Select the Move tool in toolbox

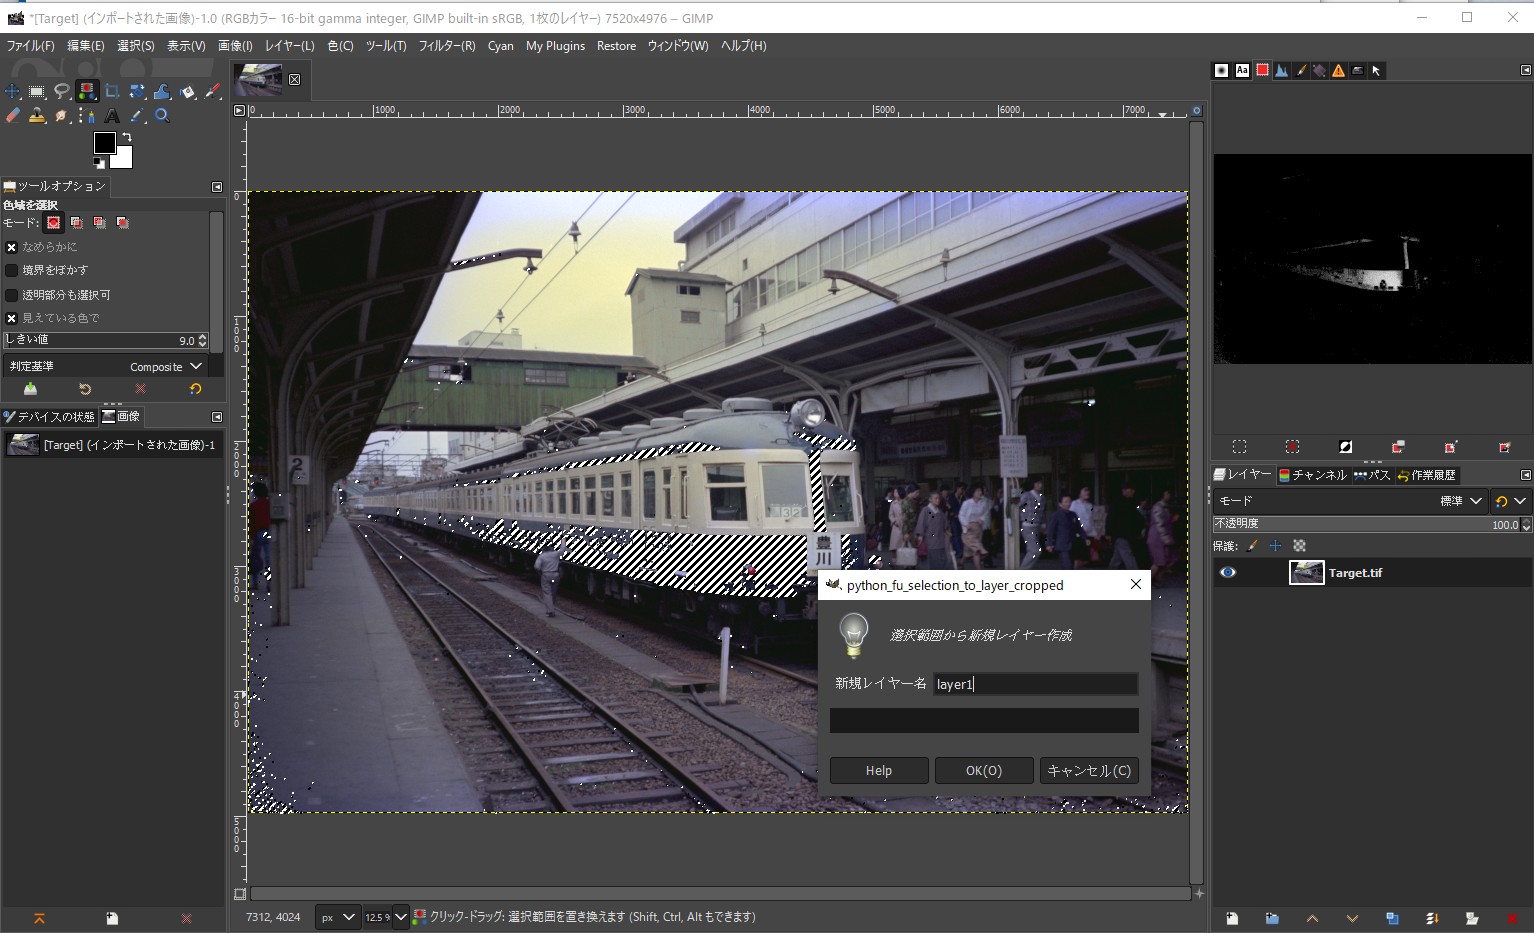pyautogui.click(x=12, y=92)
